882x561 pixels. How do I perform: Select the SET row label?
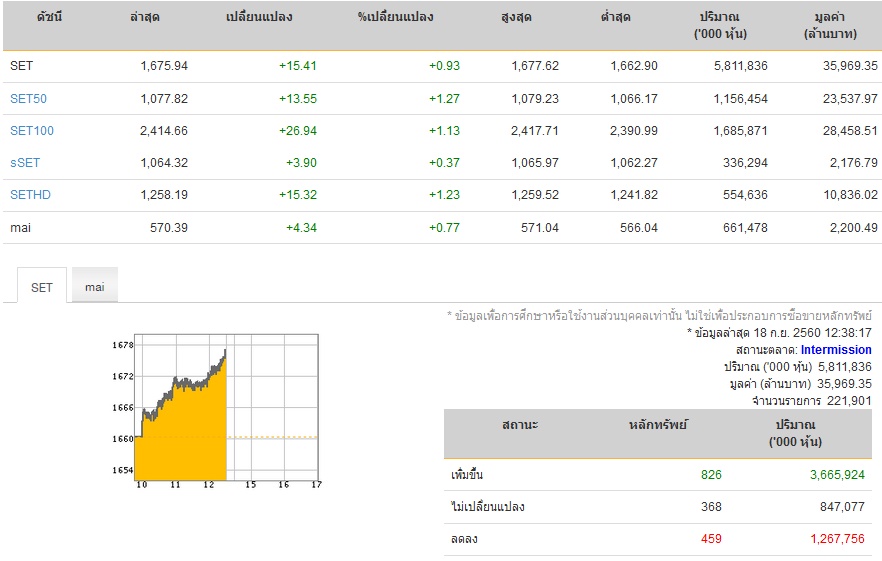tap(21, 66)
